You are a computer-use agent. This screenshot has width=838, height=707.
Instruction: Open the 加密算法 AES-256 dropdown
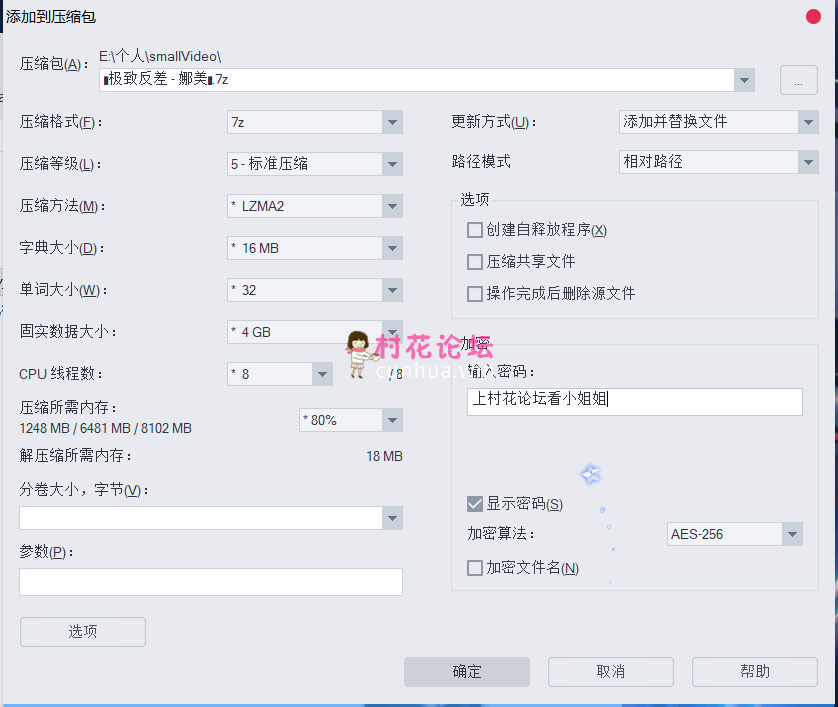[792, 534]
